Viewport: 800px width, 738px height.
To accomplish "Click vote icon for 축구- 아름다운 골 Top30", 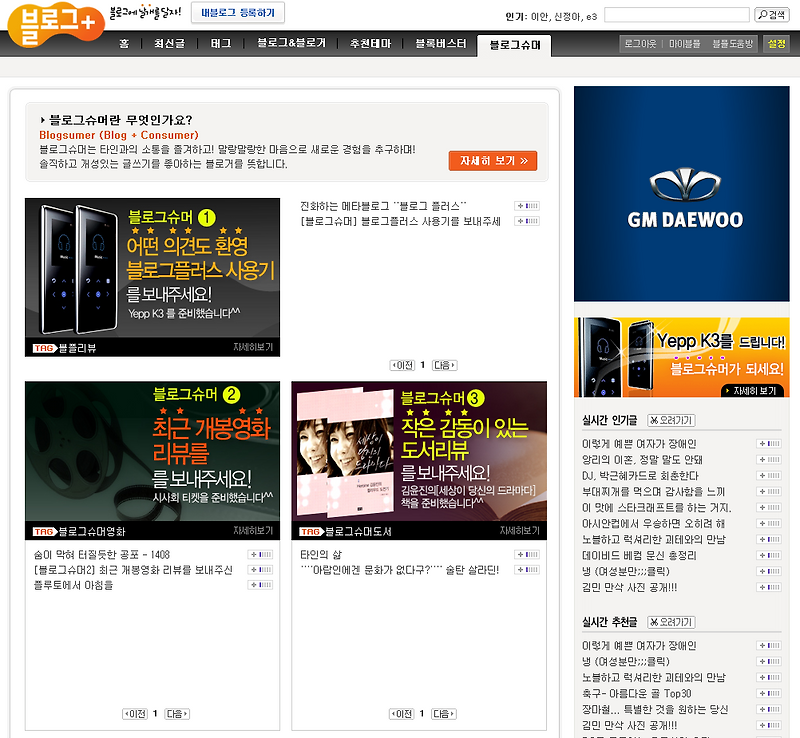I will [769, 694].
